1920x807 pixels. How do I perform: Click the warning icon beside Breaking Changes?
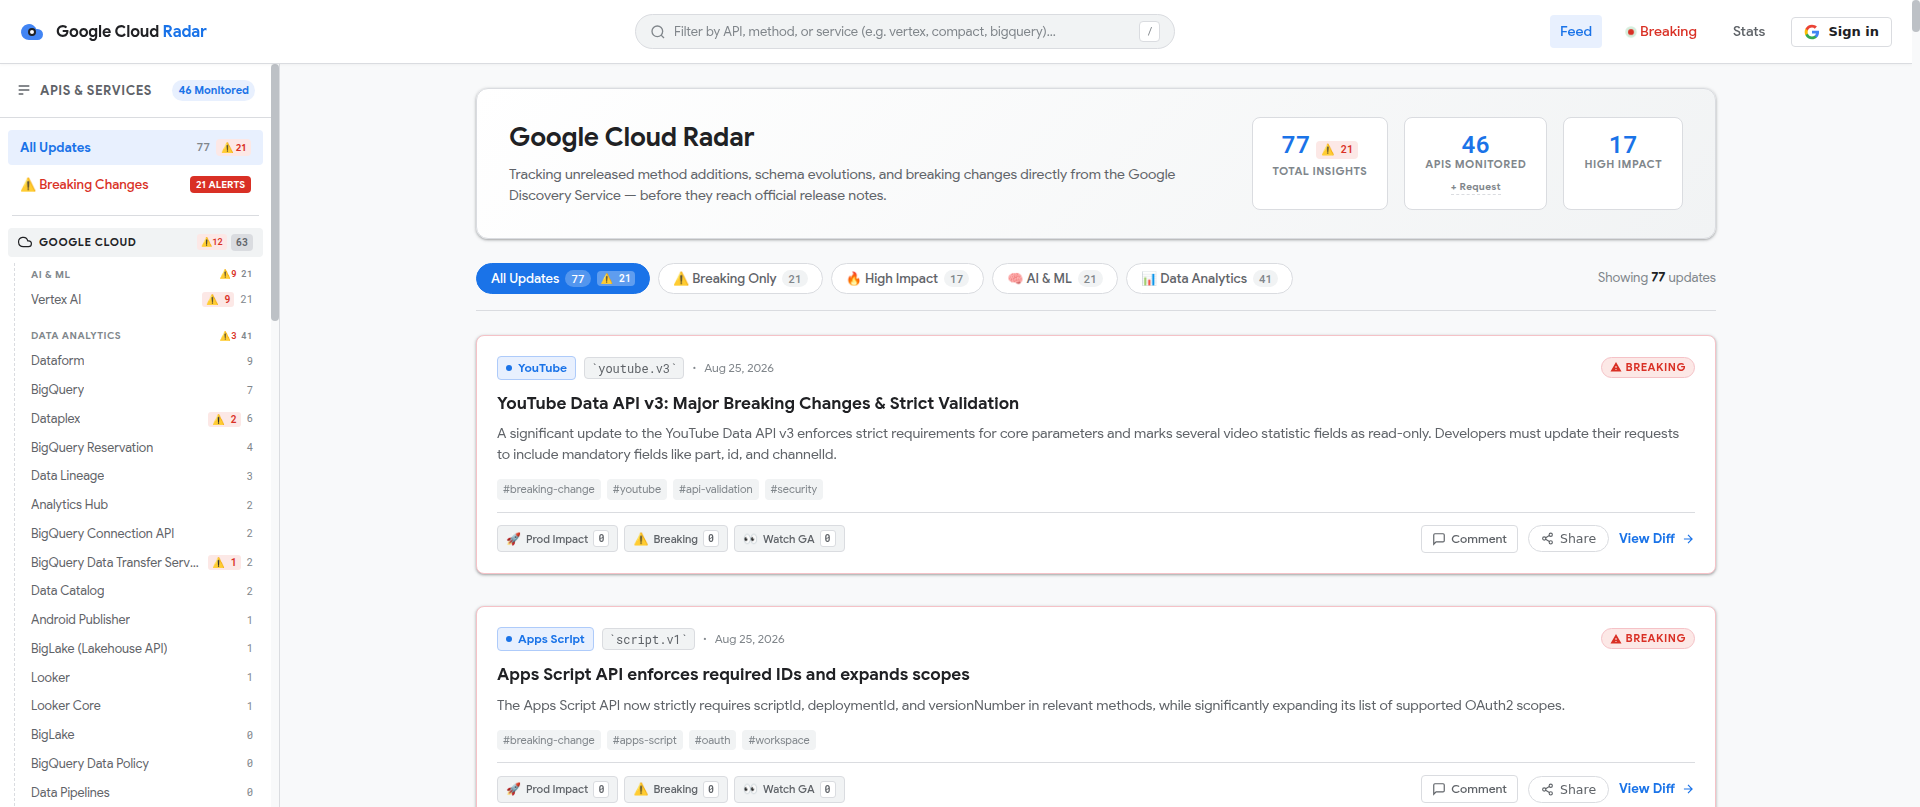pyautogui.click(x=28, y=185)
